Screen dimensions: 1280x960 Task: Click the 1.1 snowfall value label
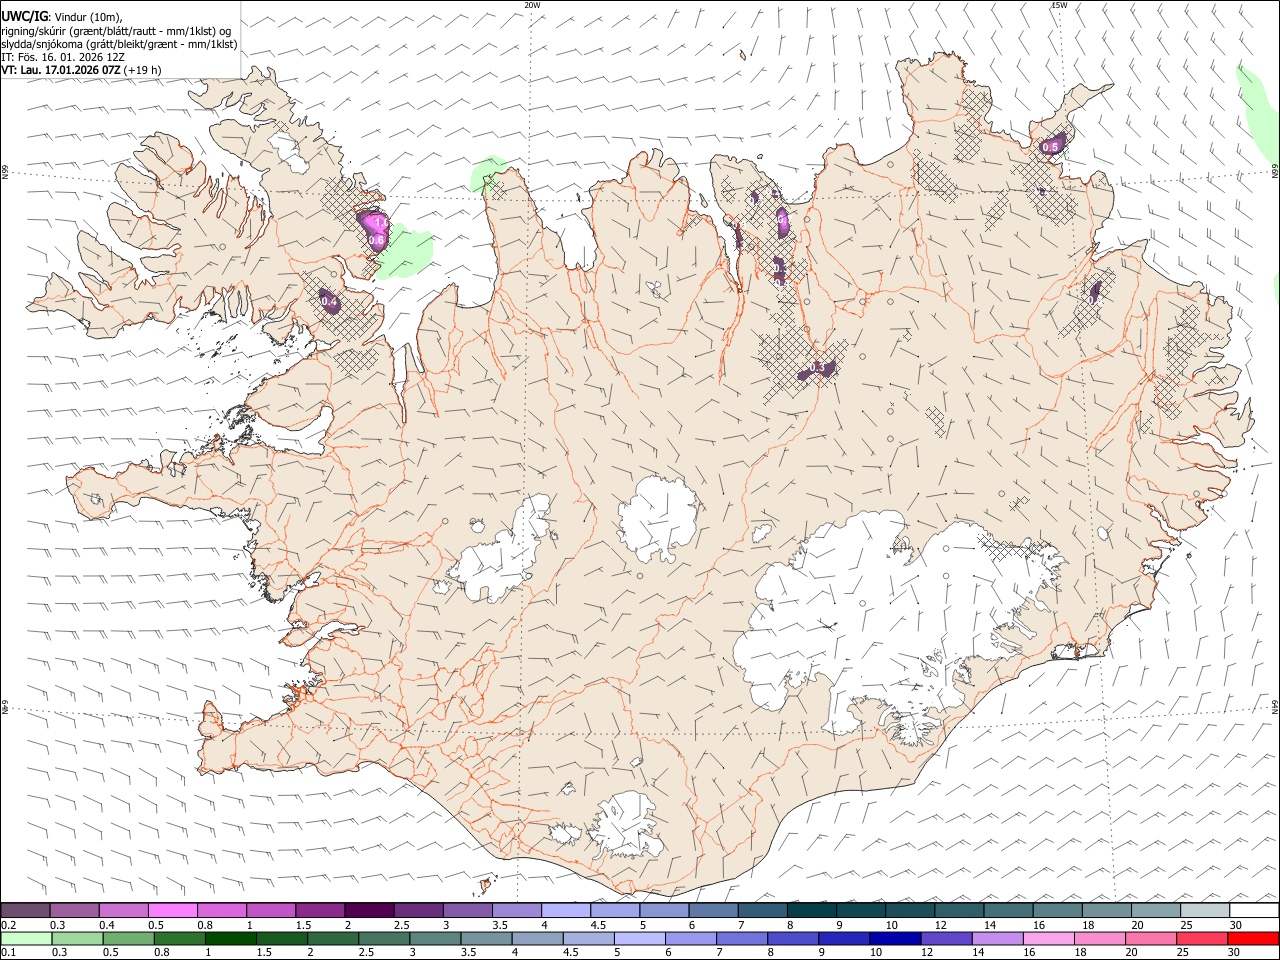(378, 220)
